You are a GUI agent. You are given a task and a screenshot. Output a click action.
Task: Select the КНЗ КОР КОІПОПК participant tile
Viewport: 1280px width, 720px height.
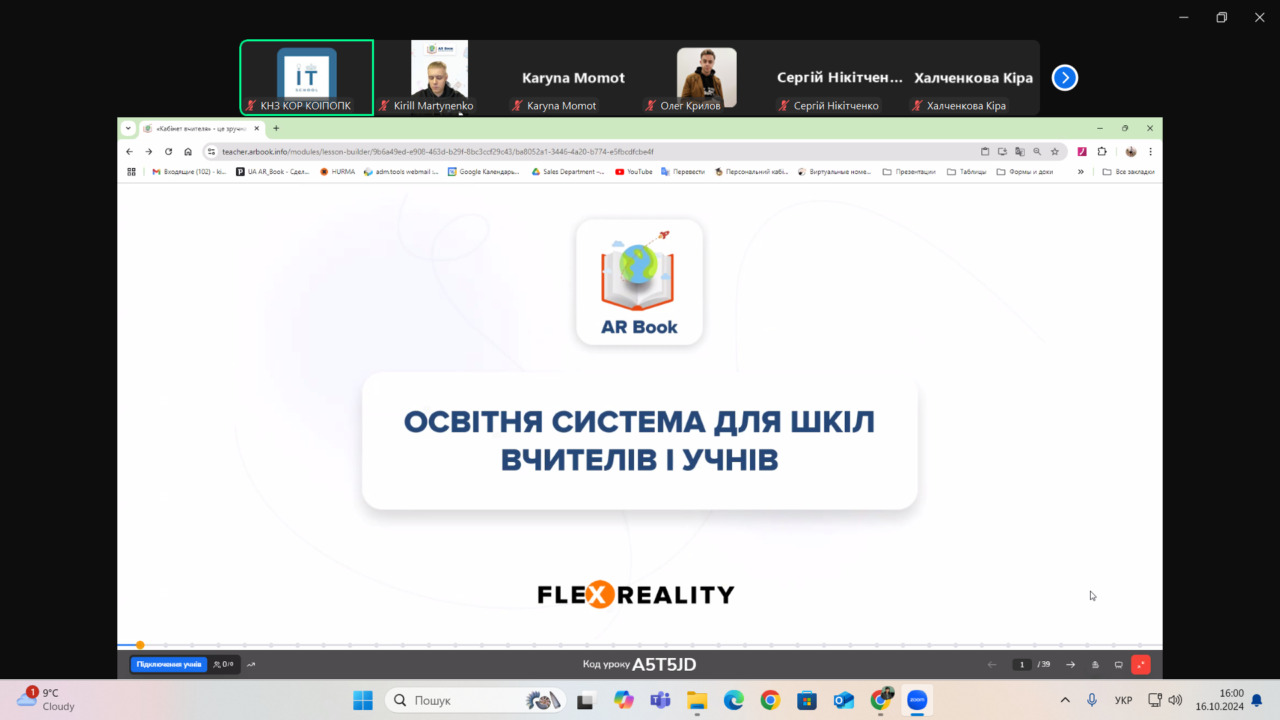tap(307, 78)
